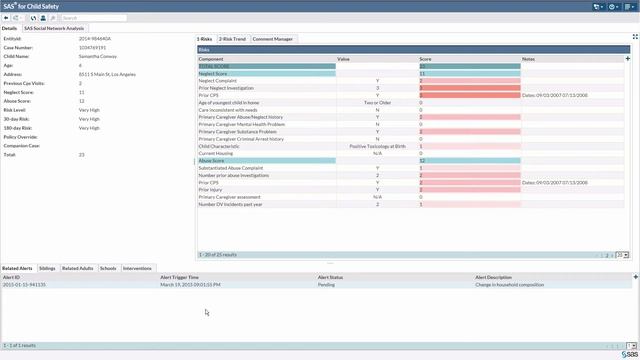Select the 1-Risks tab
The width and height of the screenshot is (640, 360).
click(205, 39)
